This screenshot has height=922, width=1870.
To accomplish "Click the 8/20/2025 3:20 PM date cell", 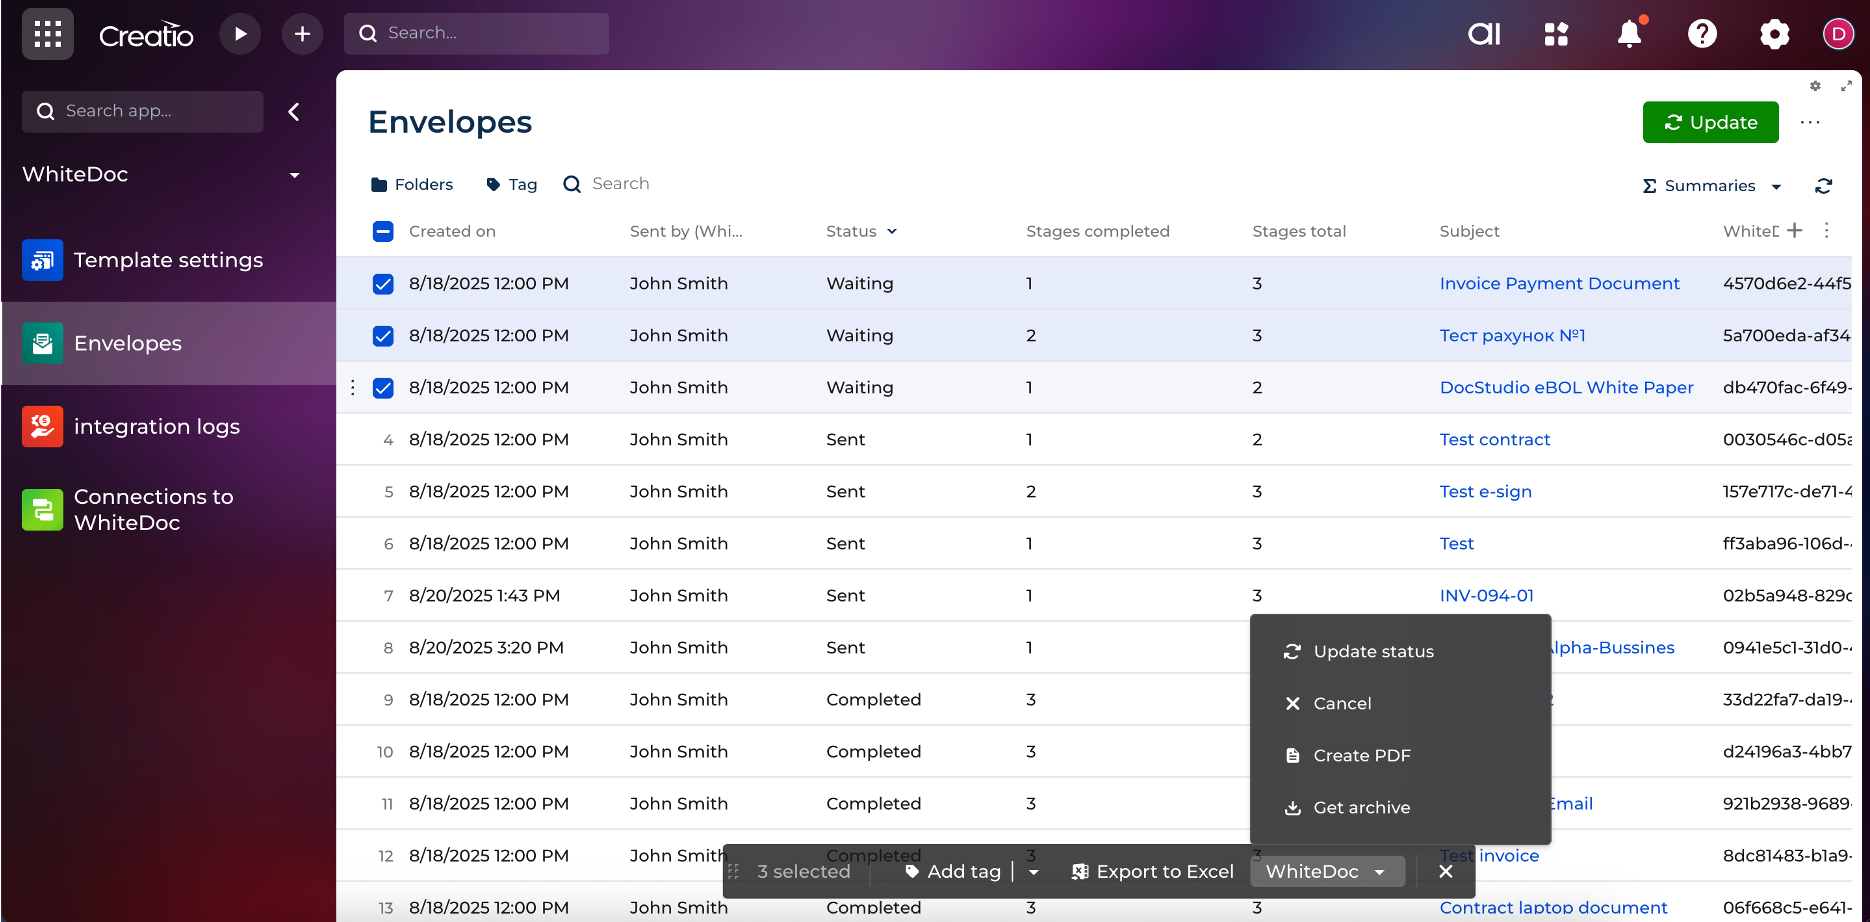I will [x=486, y=647].
